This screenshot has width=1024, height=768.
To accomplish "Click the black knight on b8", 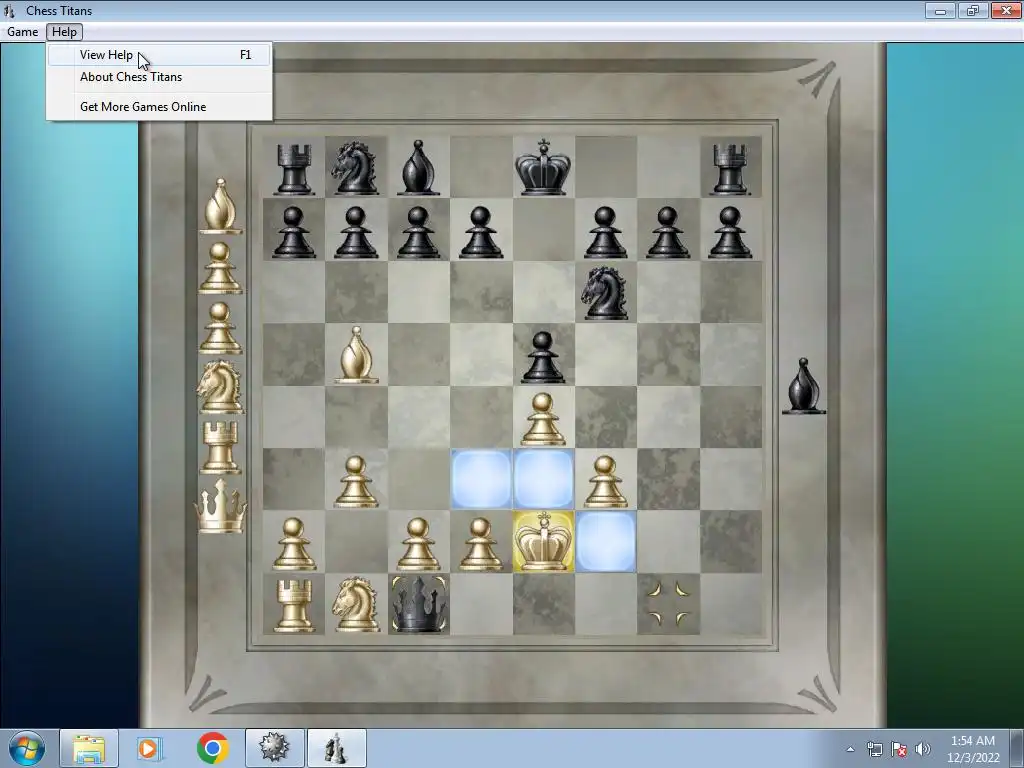I will pos(355,168).
